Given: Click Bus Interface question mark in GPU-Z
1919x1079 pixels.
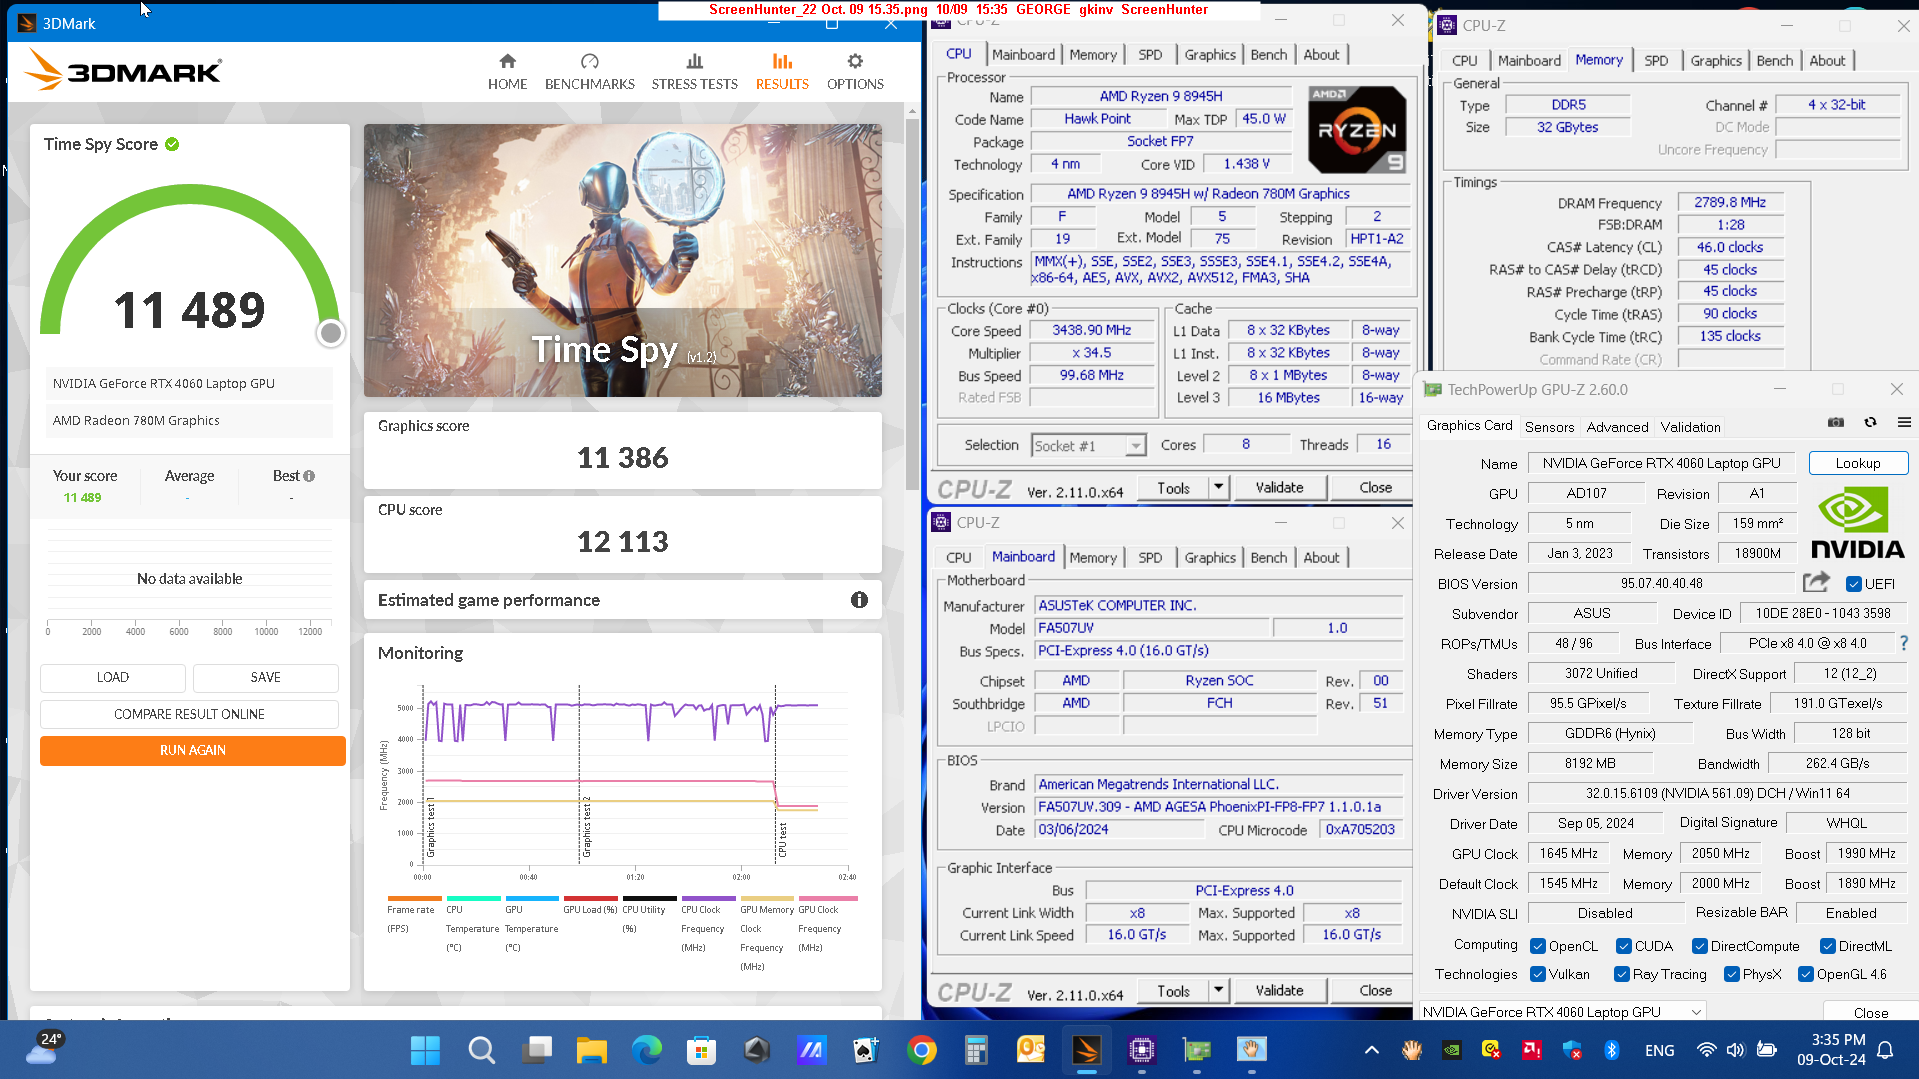Looking at the screenshot, I should pyautogui.click(x=1904, y=643).
